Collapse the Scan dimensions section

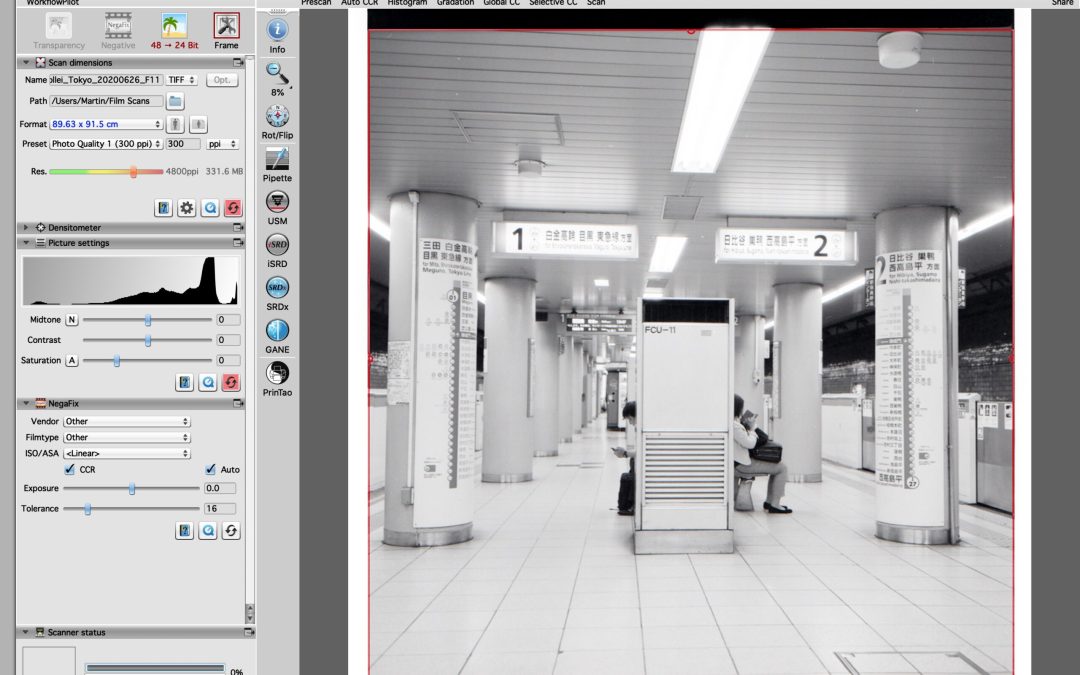26,63
